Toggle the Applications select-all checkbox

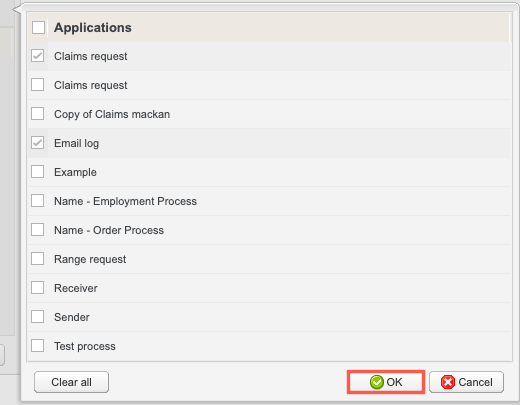click(x=38, y=27)
